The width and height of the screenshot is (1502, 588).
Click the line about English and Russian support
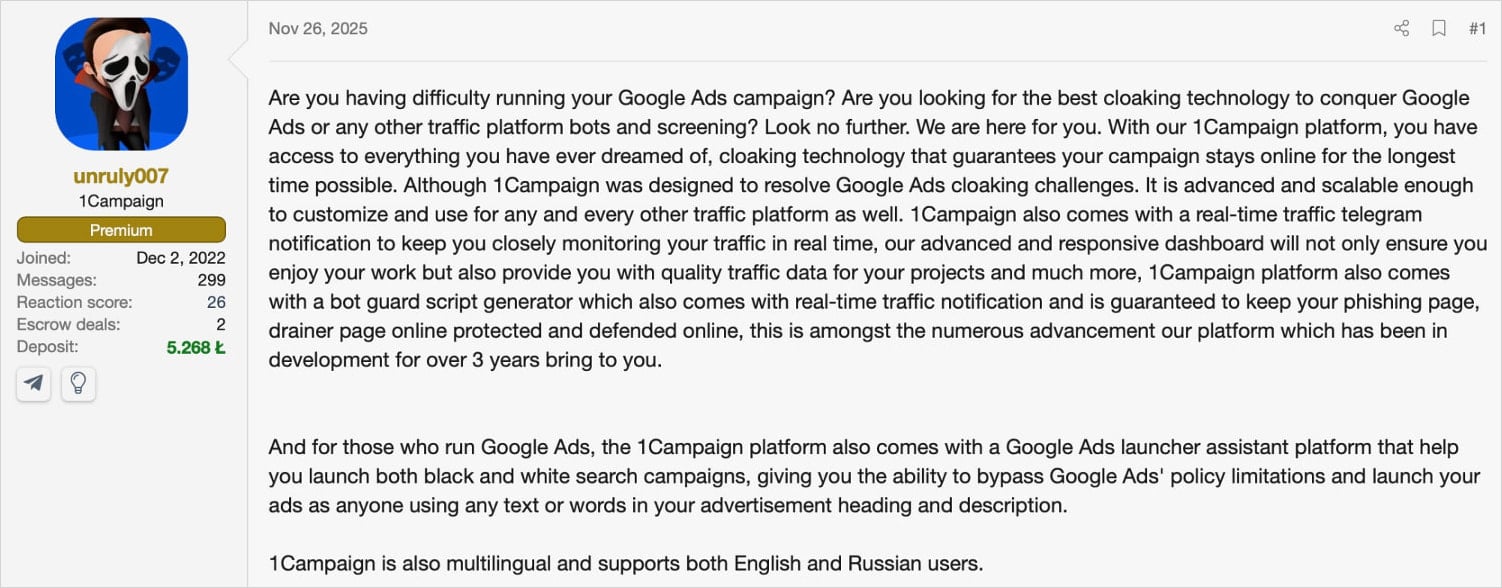(626, 563)
